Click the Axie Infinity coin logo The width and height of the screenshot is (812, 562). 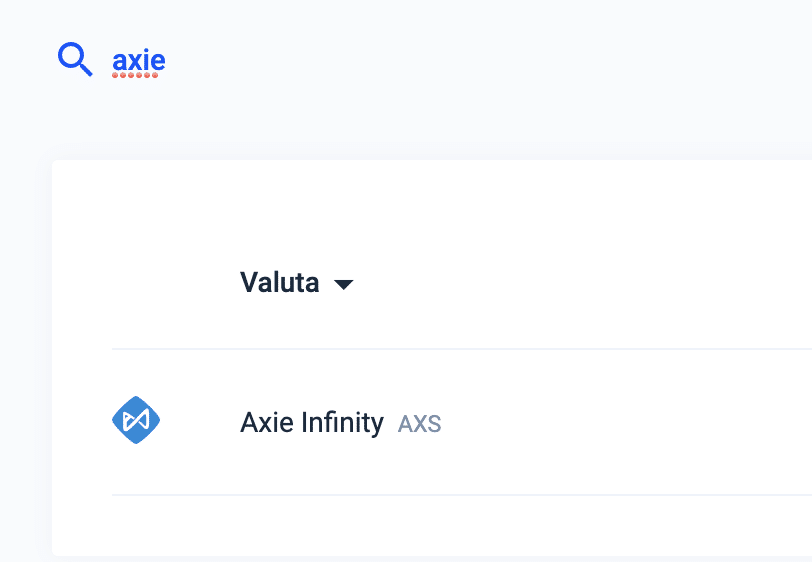(136, 421)
